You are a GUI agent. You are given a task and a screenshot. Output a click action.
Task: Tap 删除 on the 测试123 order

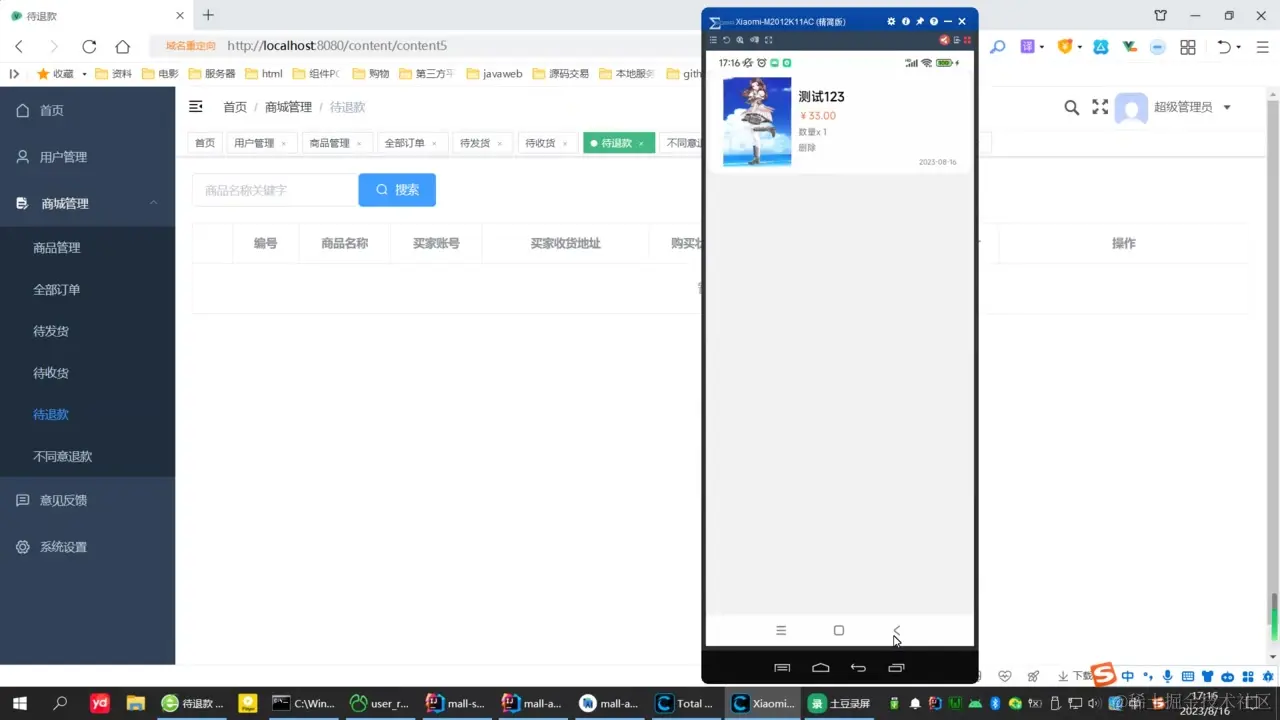807,148
